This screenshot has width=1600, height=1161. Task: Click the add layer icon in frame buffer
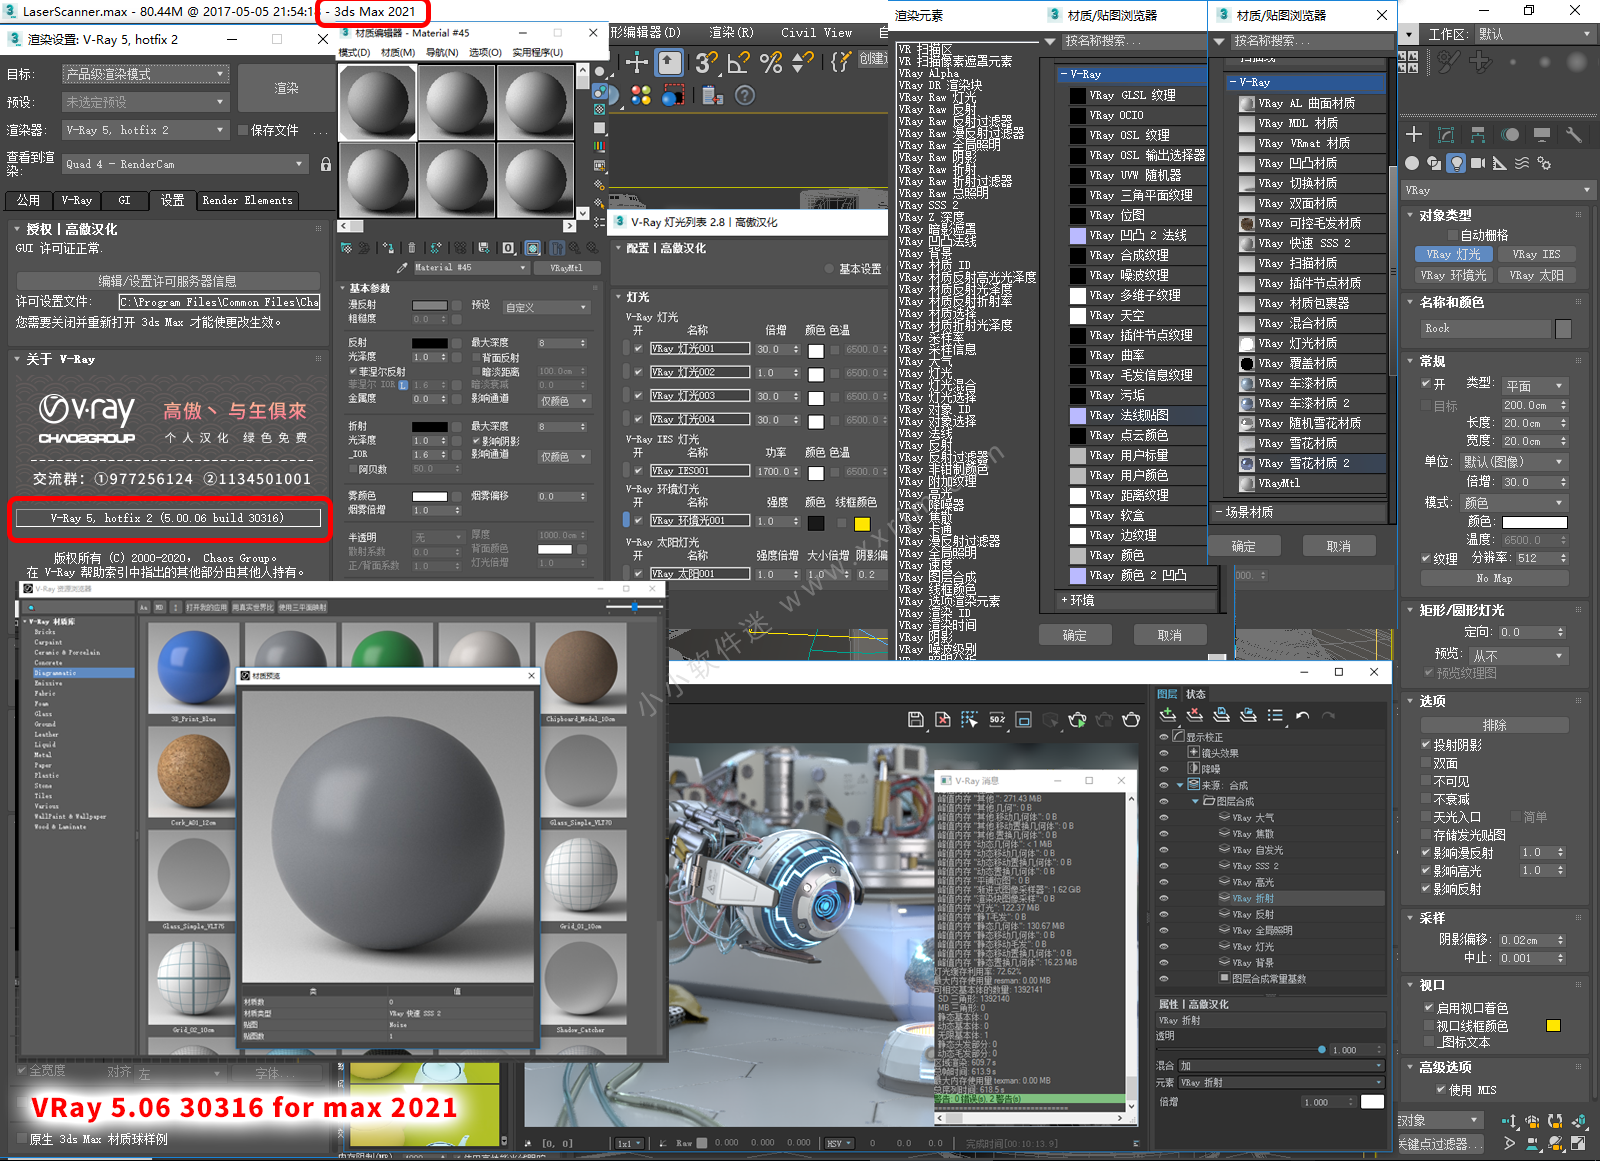click(1167, 715)
